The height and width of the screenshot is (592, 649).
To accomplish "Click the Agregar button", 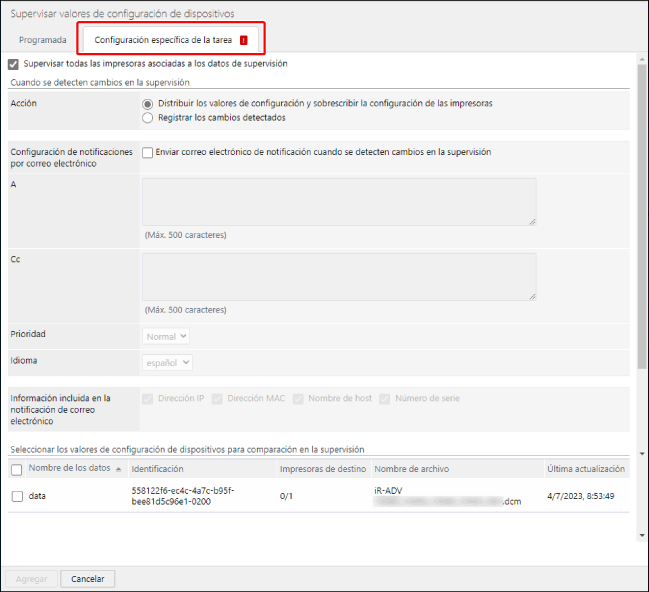I will pos(30,579).
